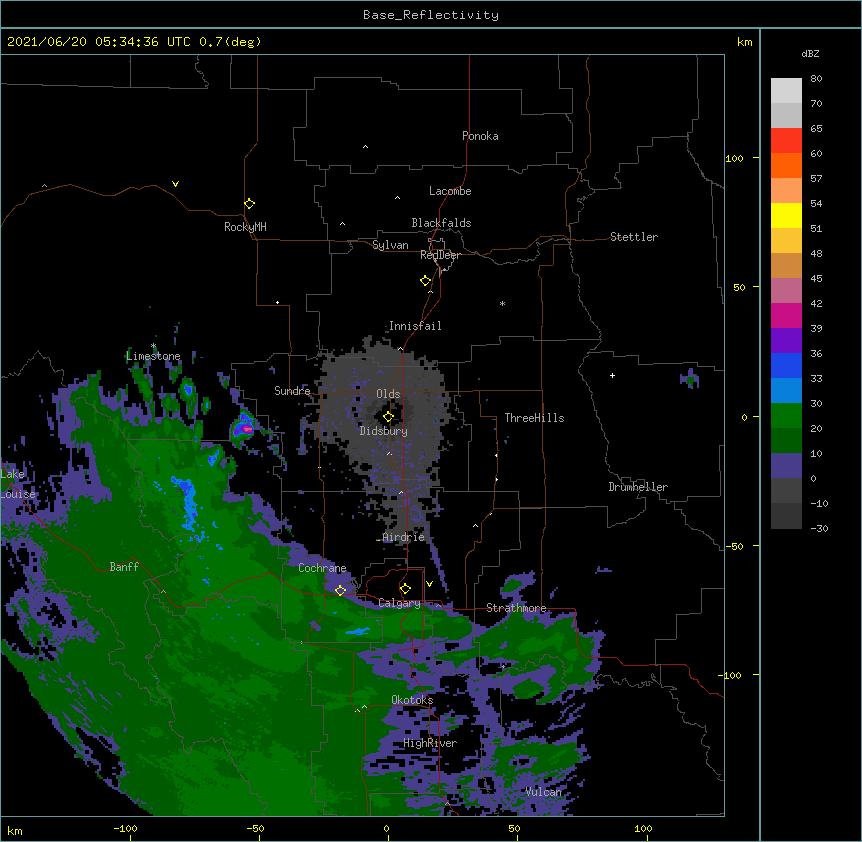Select the ThreeHills label
Viewport: 862px width, 842px height.
pyautogui.click(x=534, y=418)
